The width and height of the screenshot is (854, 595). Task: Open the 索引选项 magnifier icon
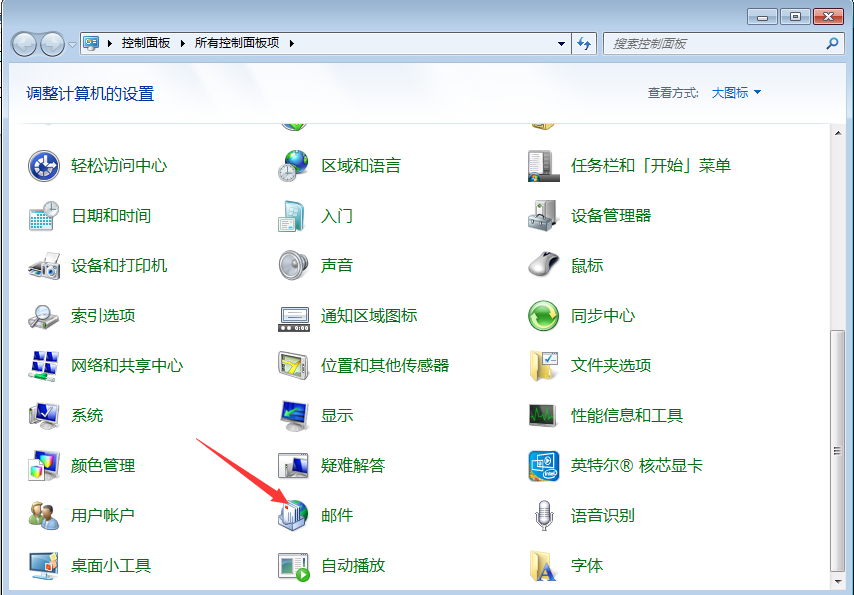point(44,316)
